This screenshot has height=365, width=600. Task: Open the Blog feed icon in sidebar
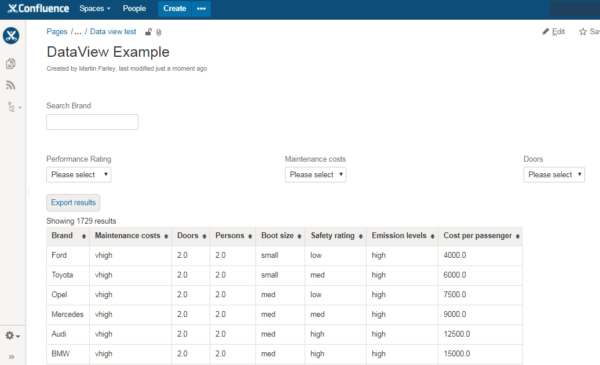click(x=11, y=85)
